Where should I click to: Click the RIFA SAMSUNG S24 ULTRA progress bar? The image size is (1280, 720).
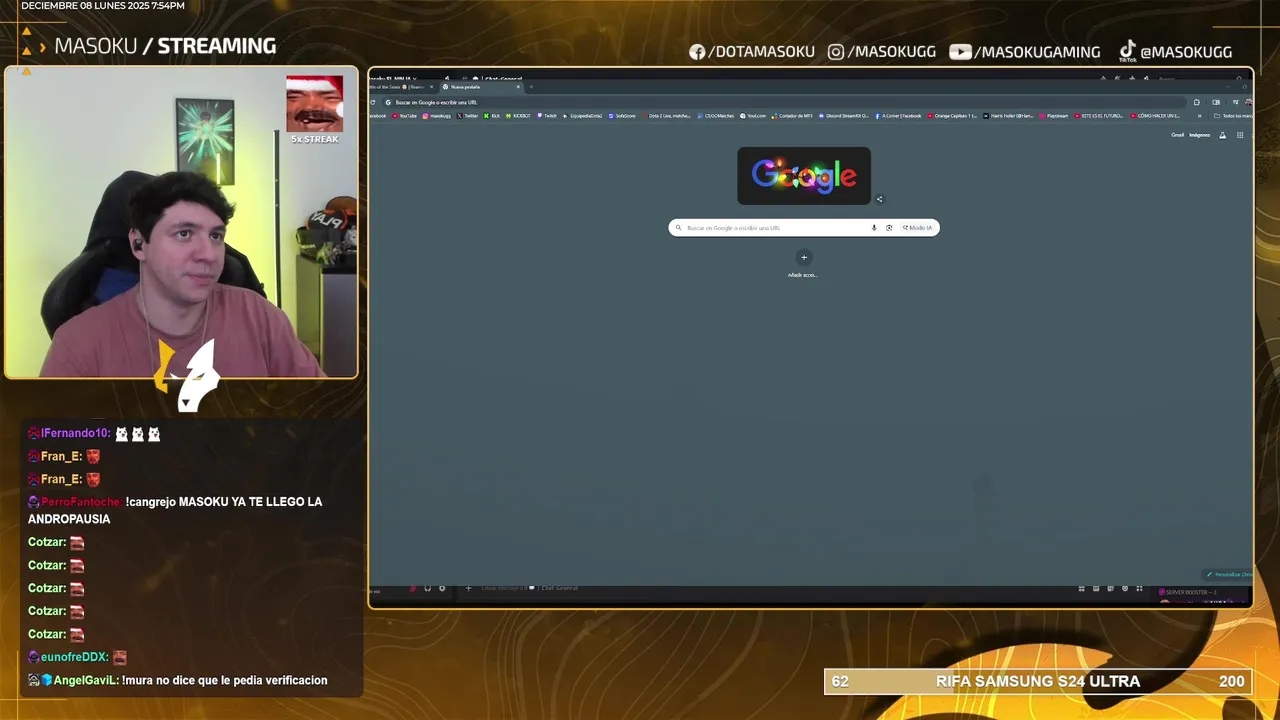pos(1038,682)
